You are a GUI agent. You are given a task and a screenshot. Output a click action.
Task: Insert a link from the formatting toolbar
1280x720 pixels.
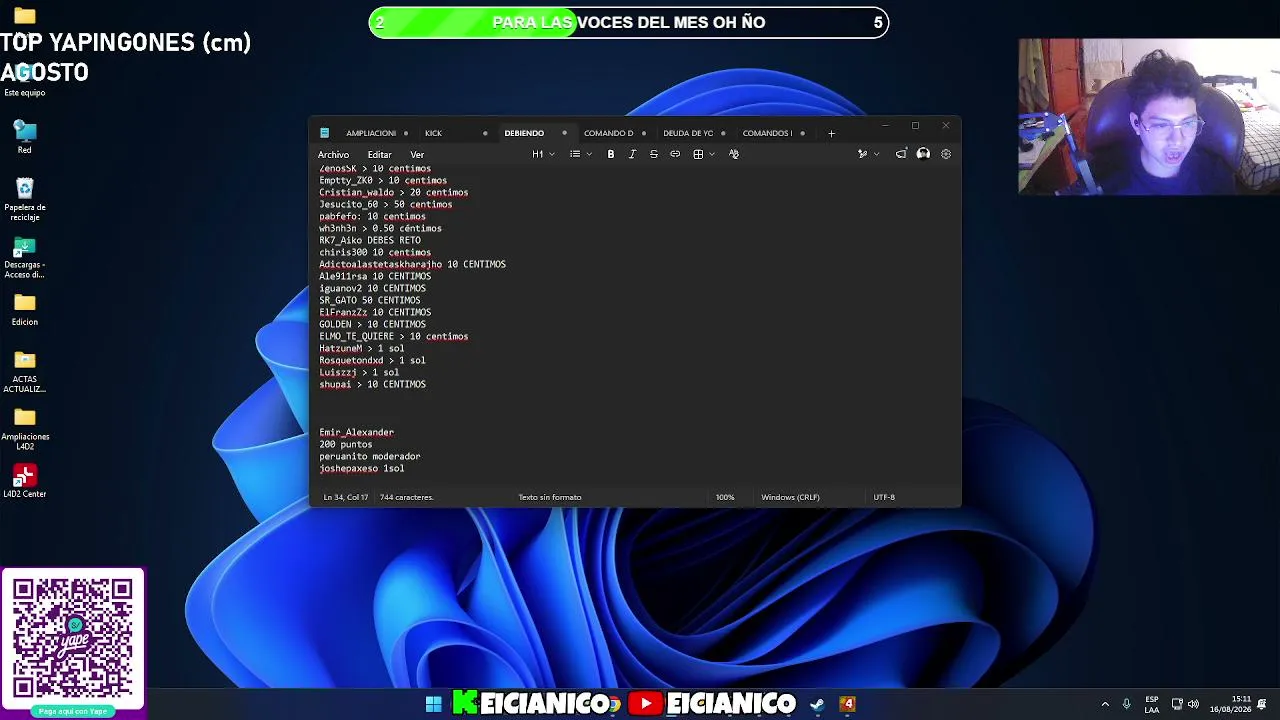click(x=675, y=154)
